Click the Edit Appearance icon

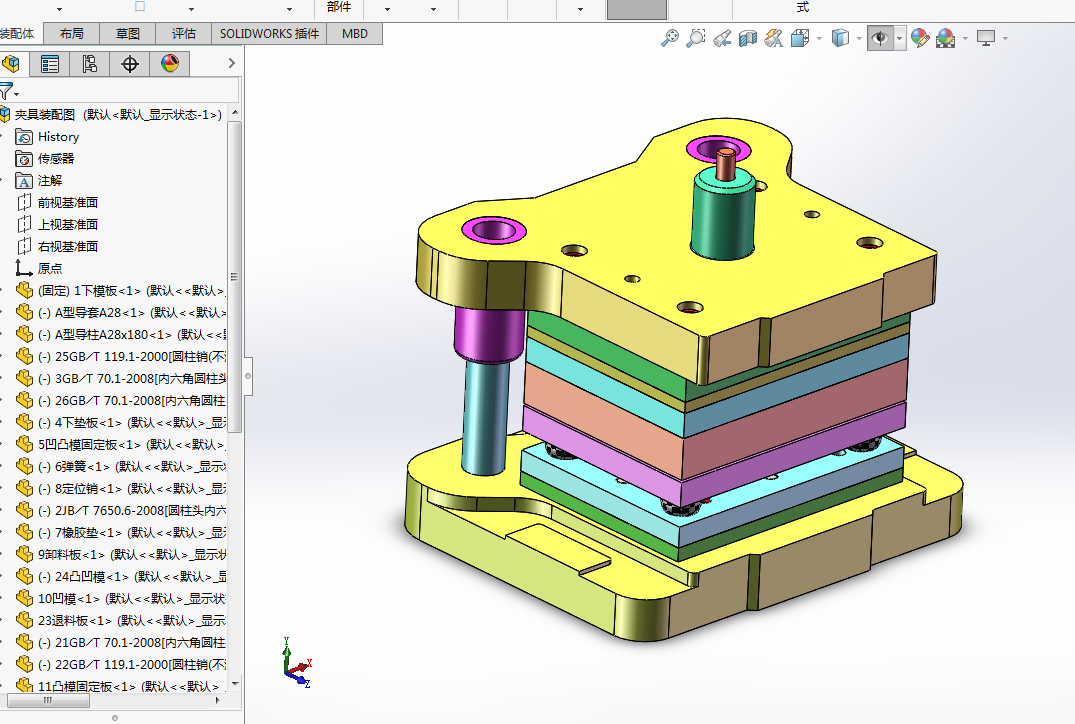click(919, 38)
